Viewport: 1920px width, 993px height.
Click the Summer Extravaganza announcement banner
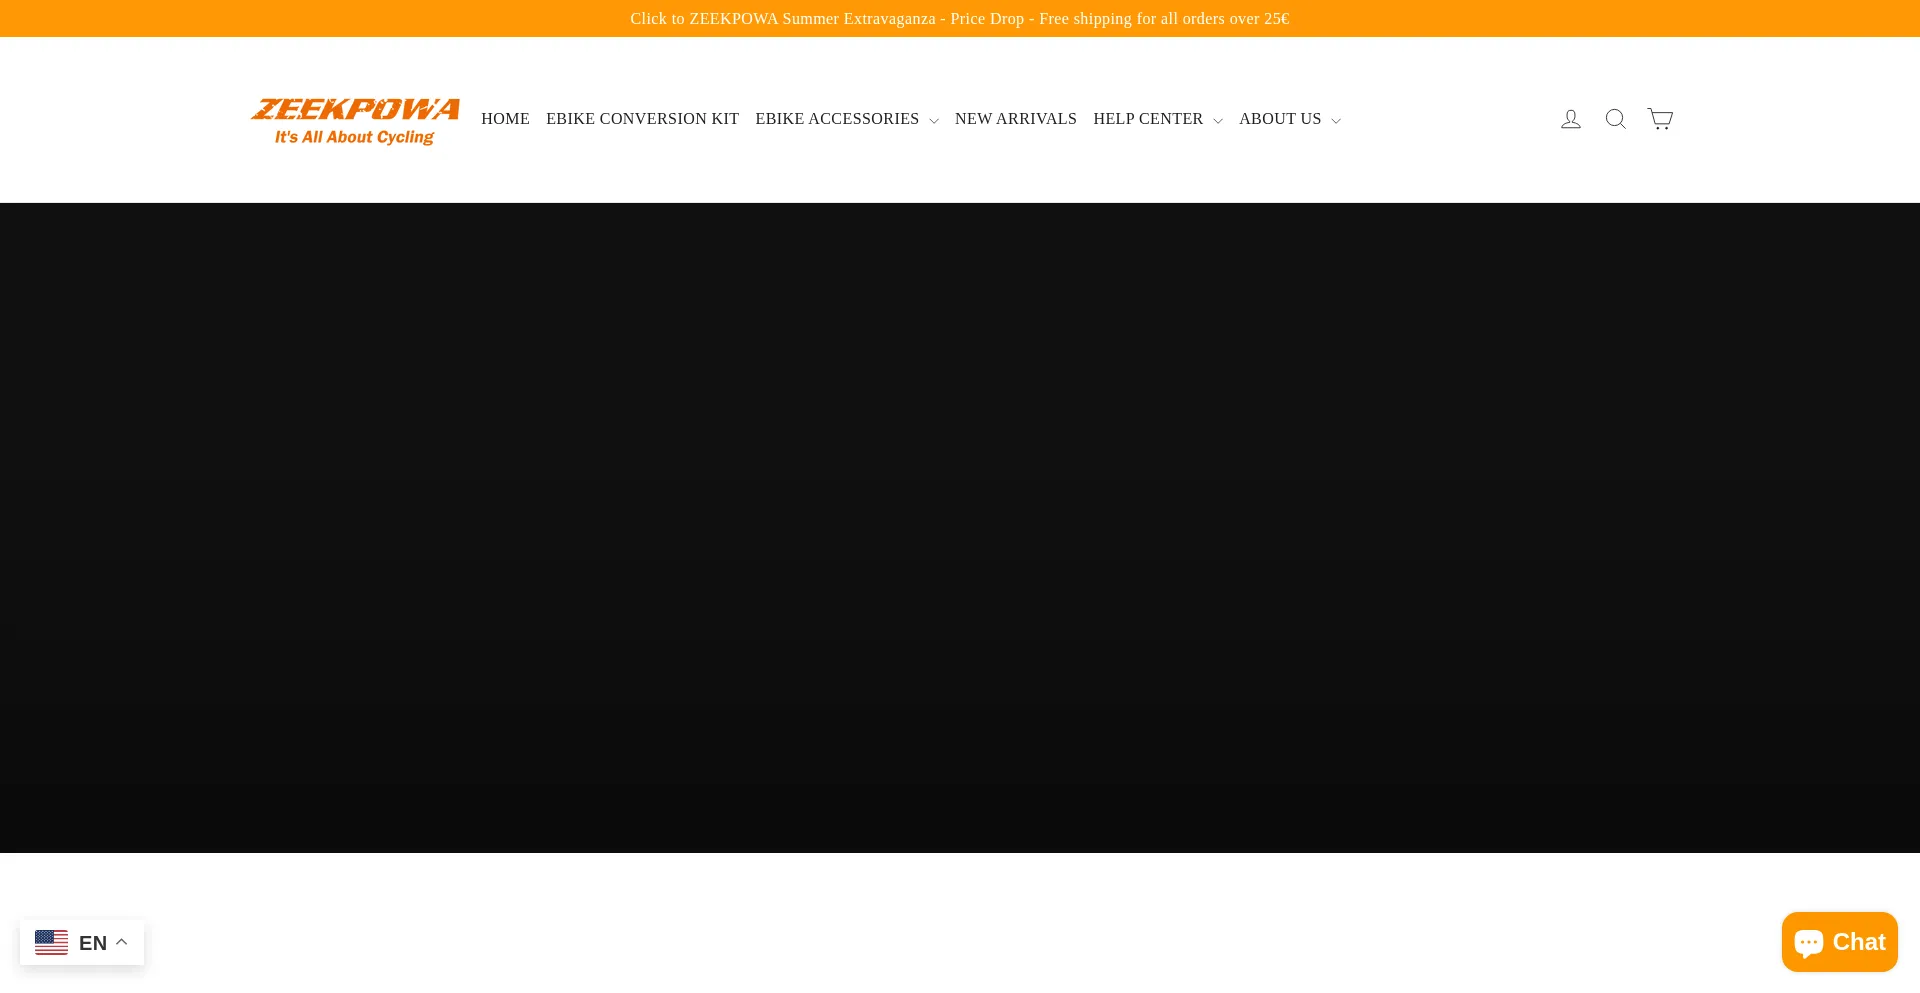[x=960, y=19]
